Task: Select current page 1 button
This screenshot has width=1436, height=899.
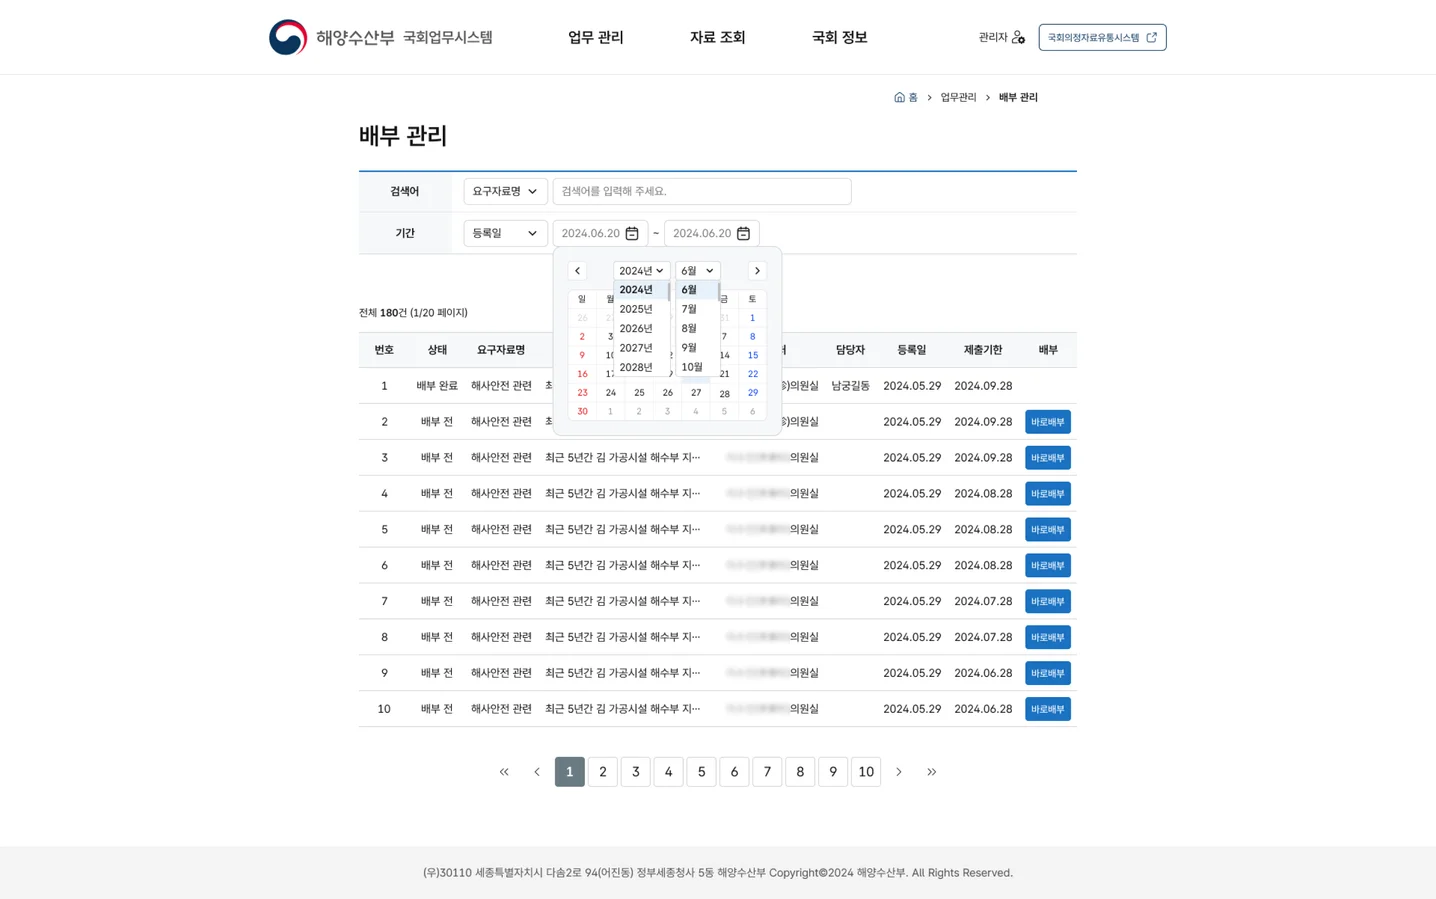Action: point(570,772)
